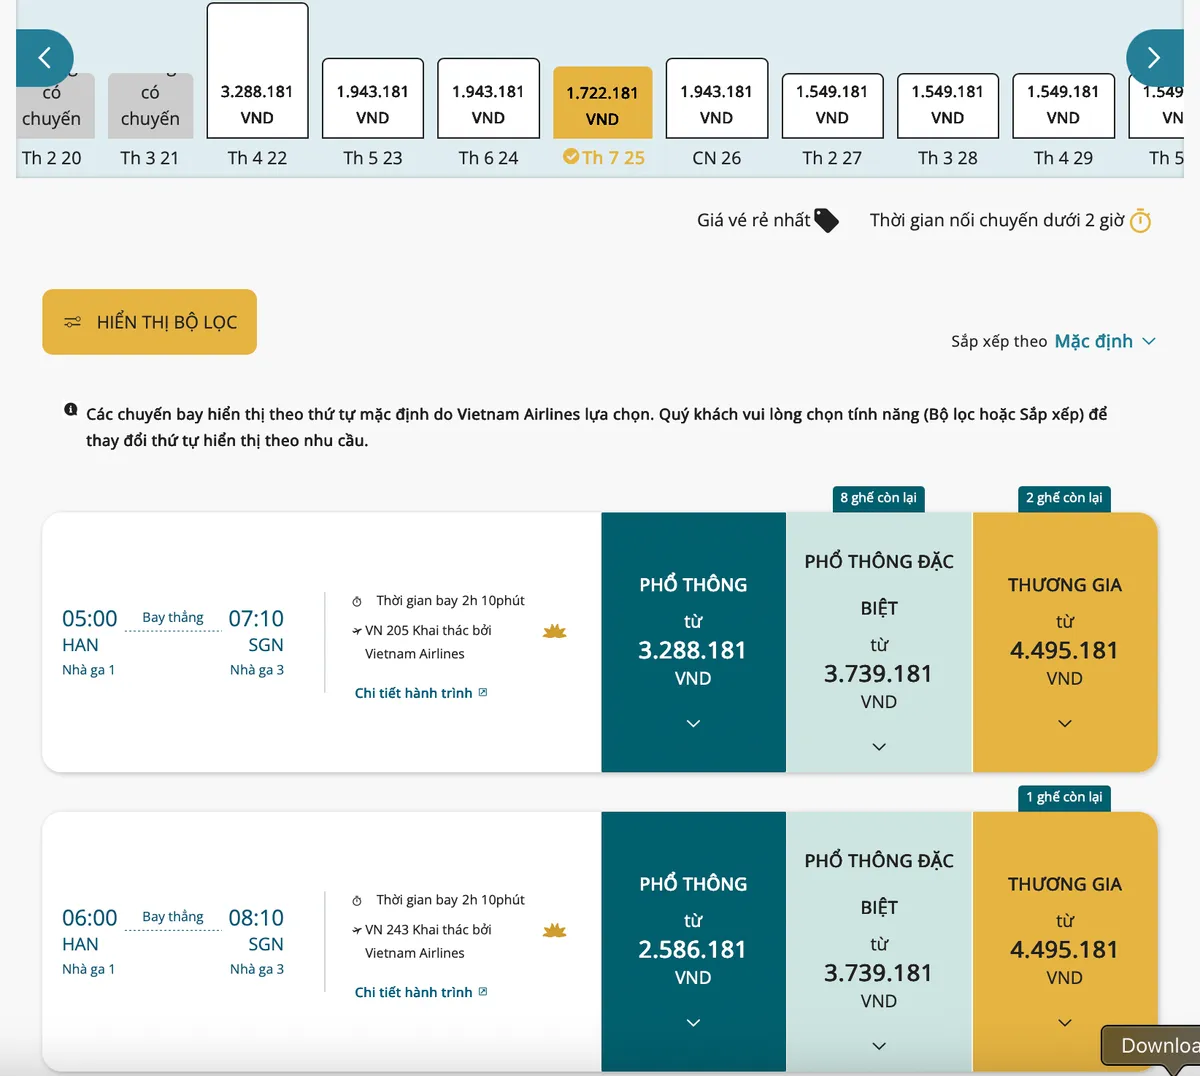
Task: Select date Th 5 23 fare tab
Action: [373, 98]
